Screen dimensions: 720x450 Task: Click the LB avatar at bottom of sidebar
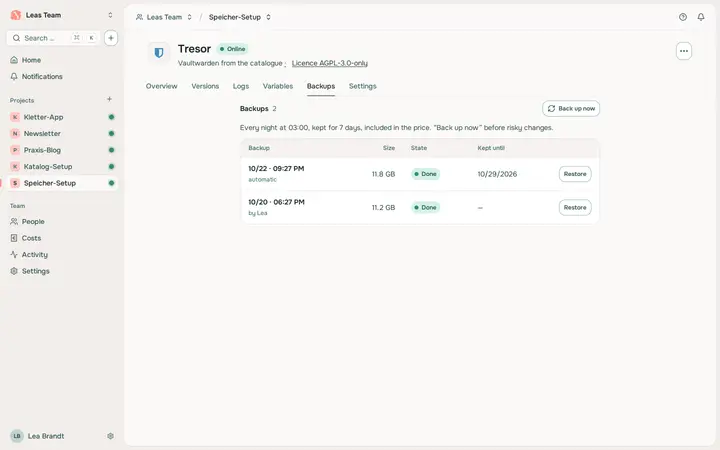click(17, 436)
